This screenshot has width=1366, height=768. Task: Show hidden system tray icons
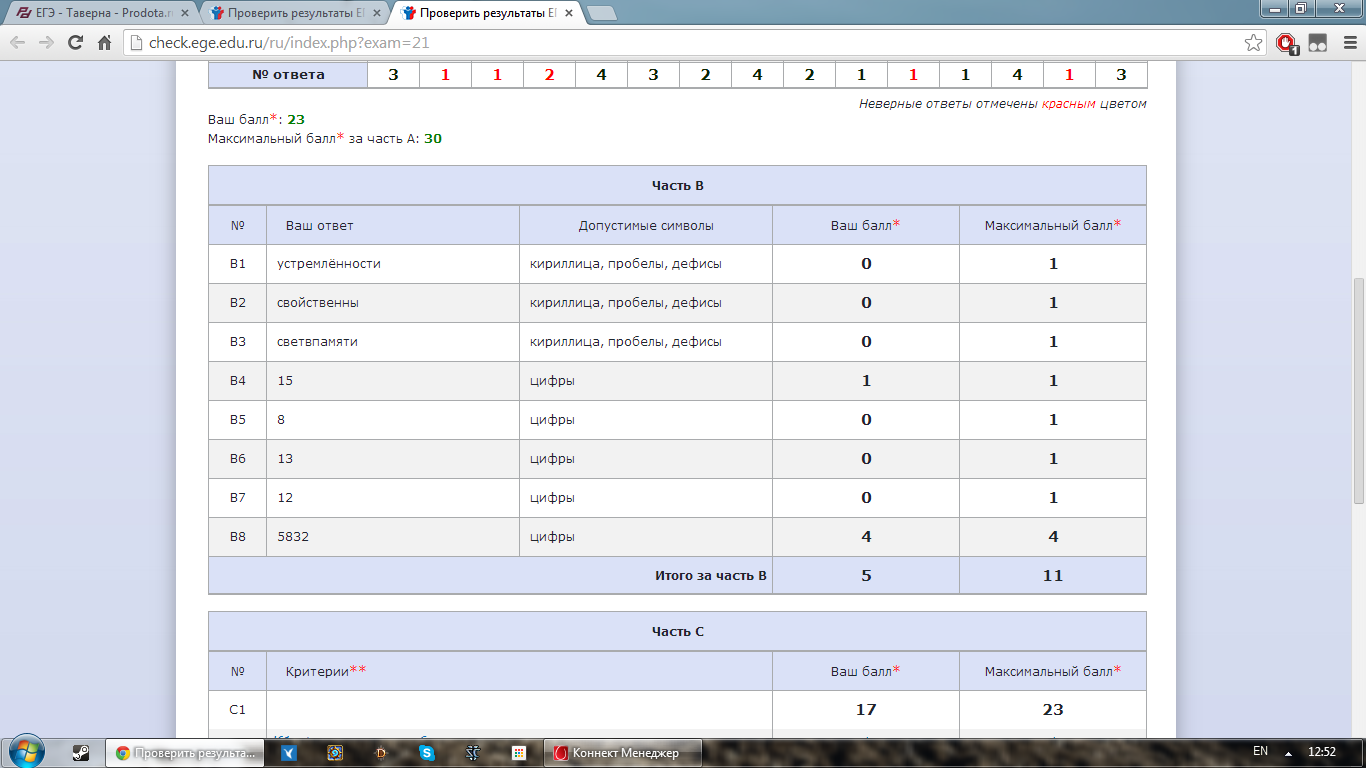[x=1288, y=752]
